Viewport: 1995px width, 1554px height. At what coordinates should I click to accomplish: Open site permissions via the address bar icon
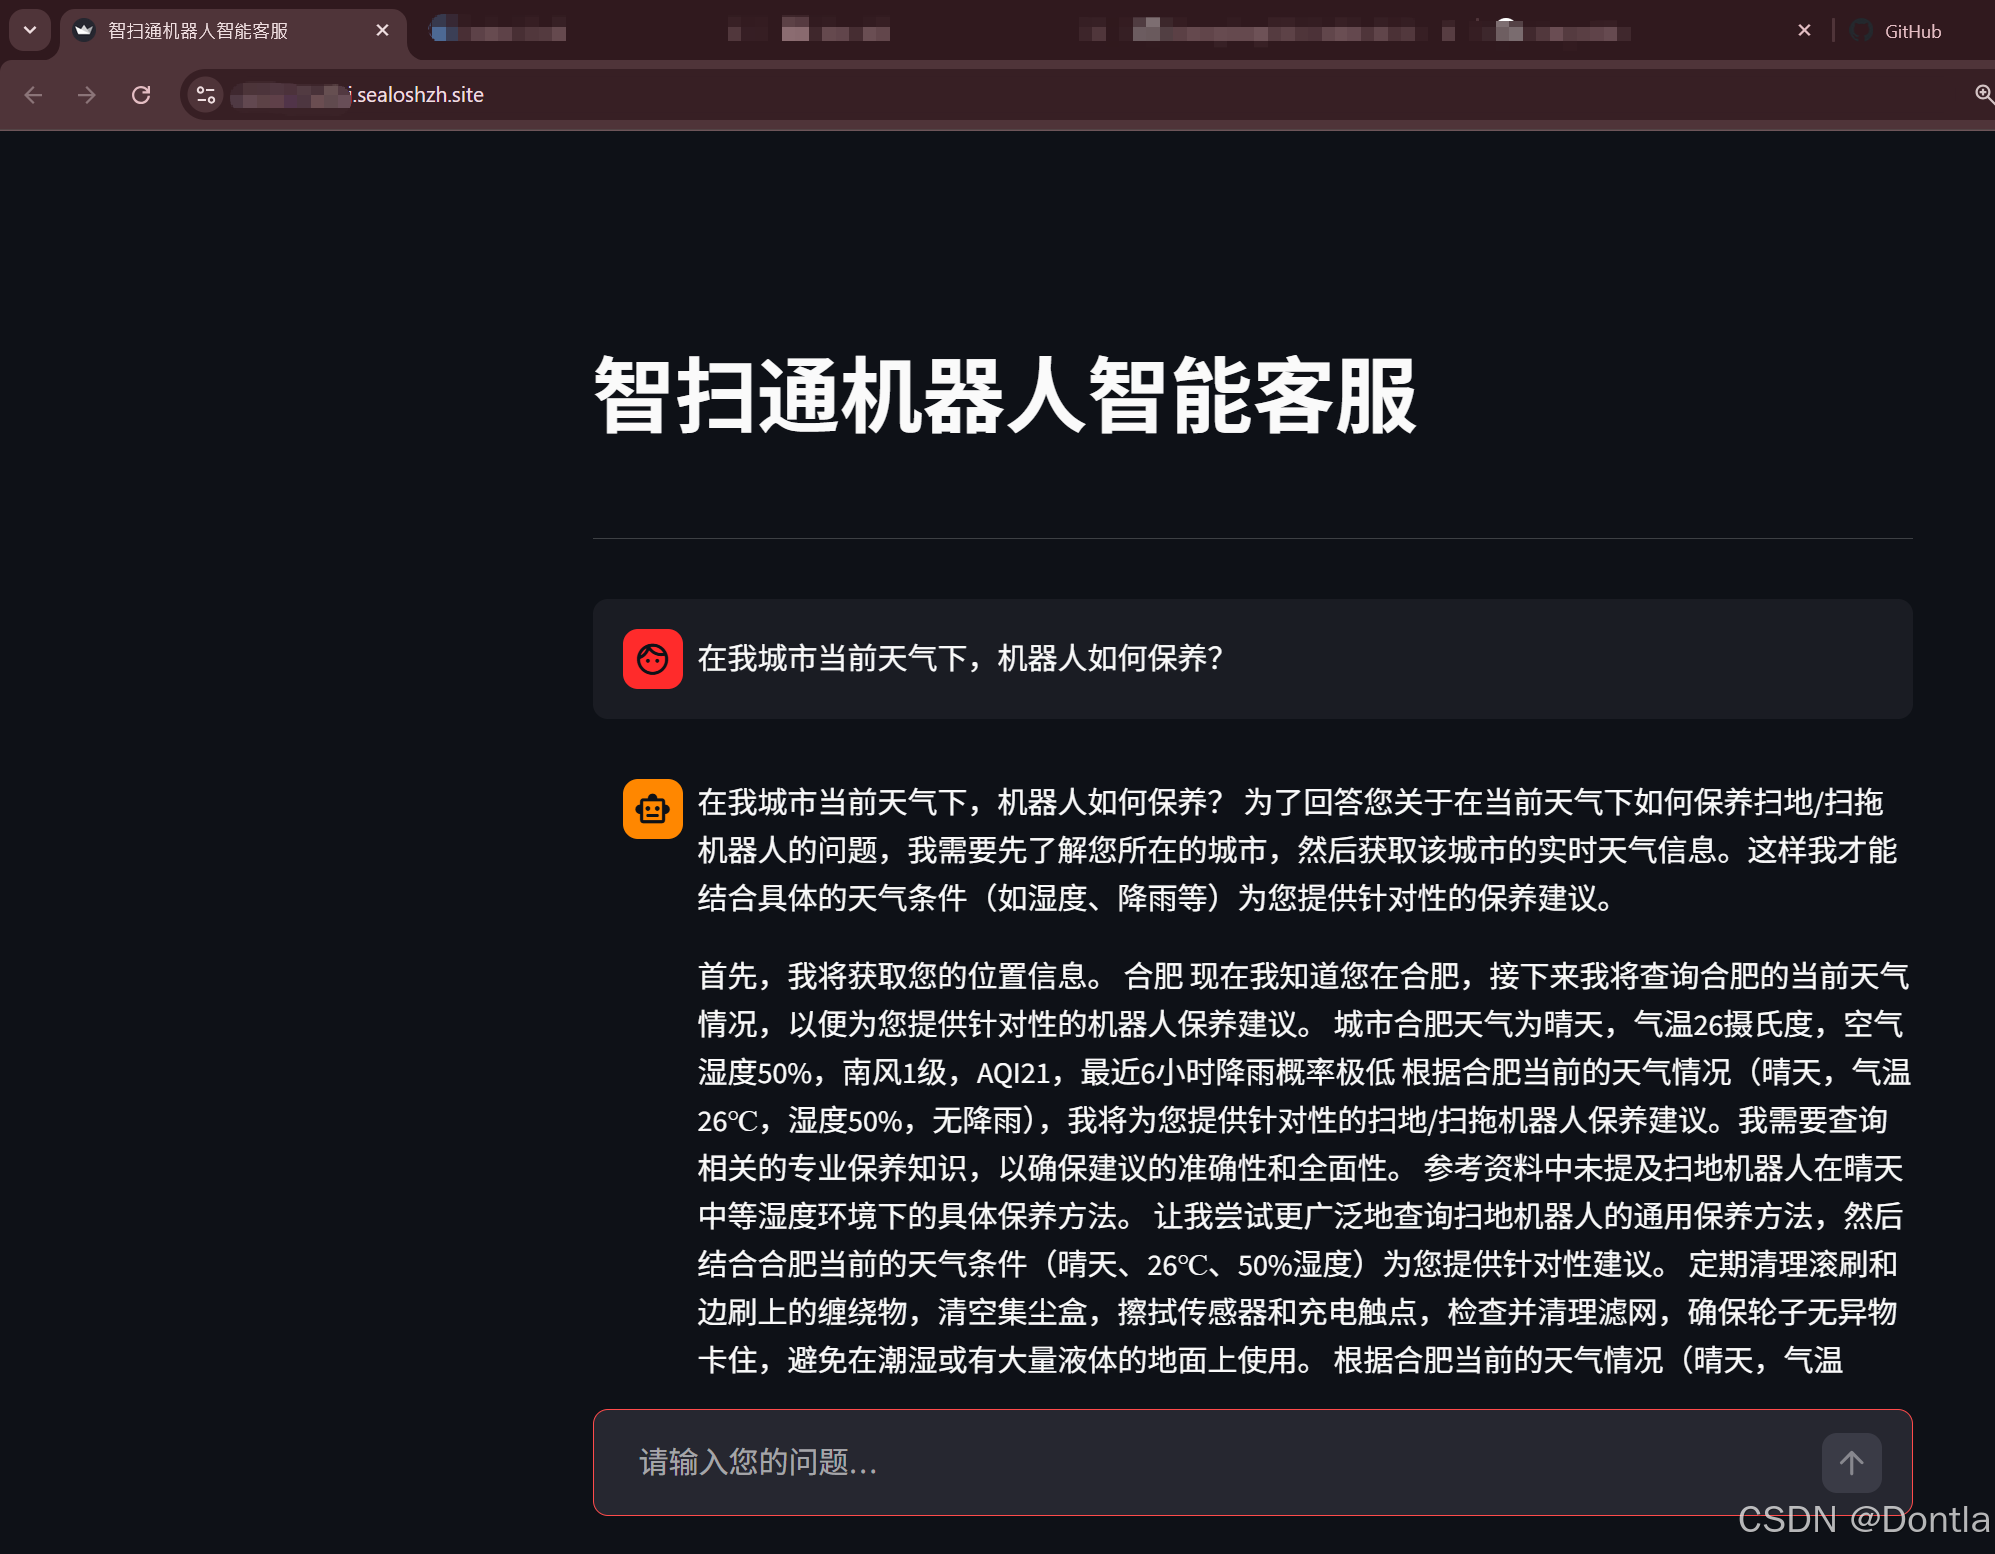coord(206,94)
